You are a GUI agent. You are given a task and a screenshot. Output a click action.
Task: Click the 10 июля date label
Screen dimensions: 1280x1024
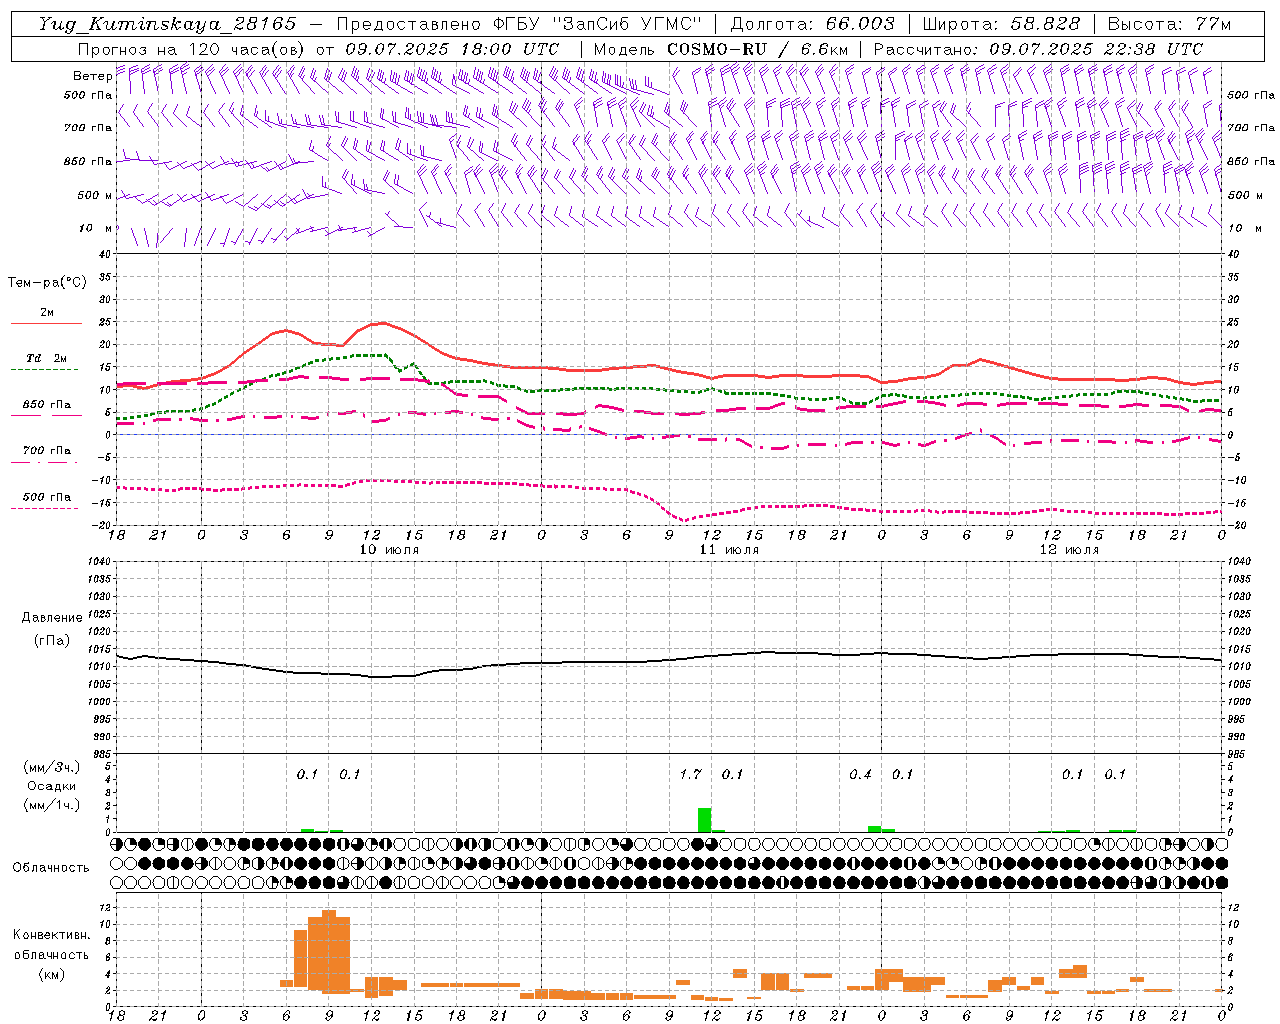tap(389, 550)
